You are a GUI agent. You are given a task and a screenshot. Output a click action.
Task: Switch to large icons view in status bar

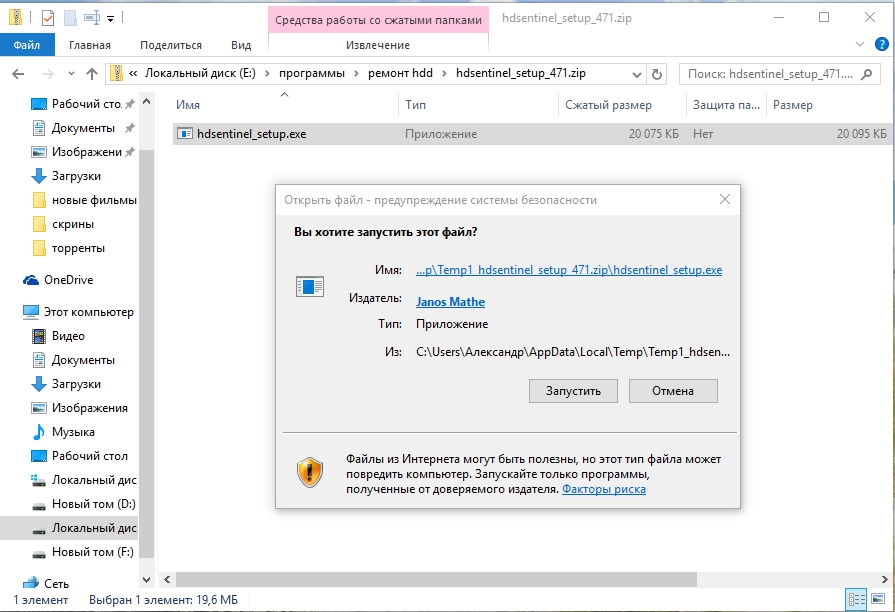pos(878,599)
